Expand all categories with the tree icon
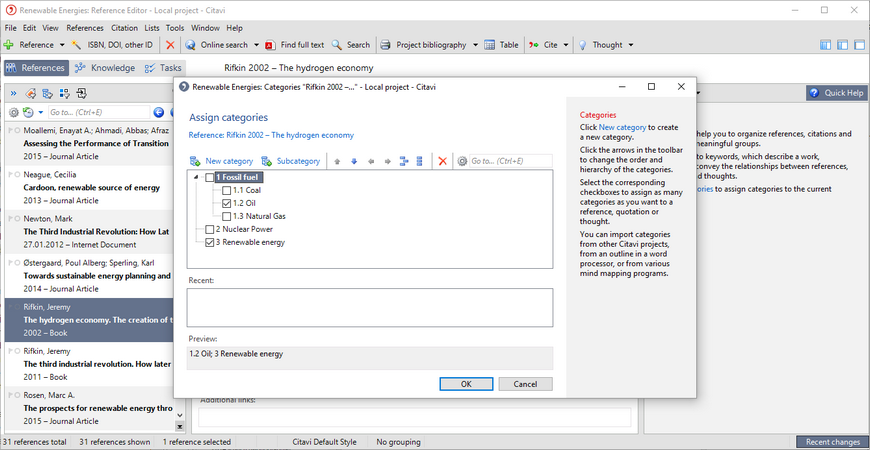This screenshot has height=450, width=870. (403, 161)
